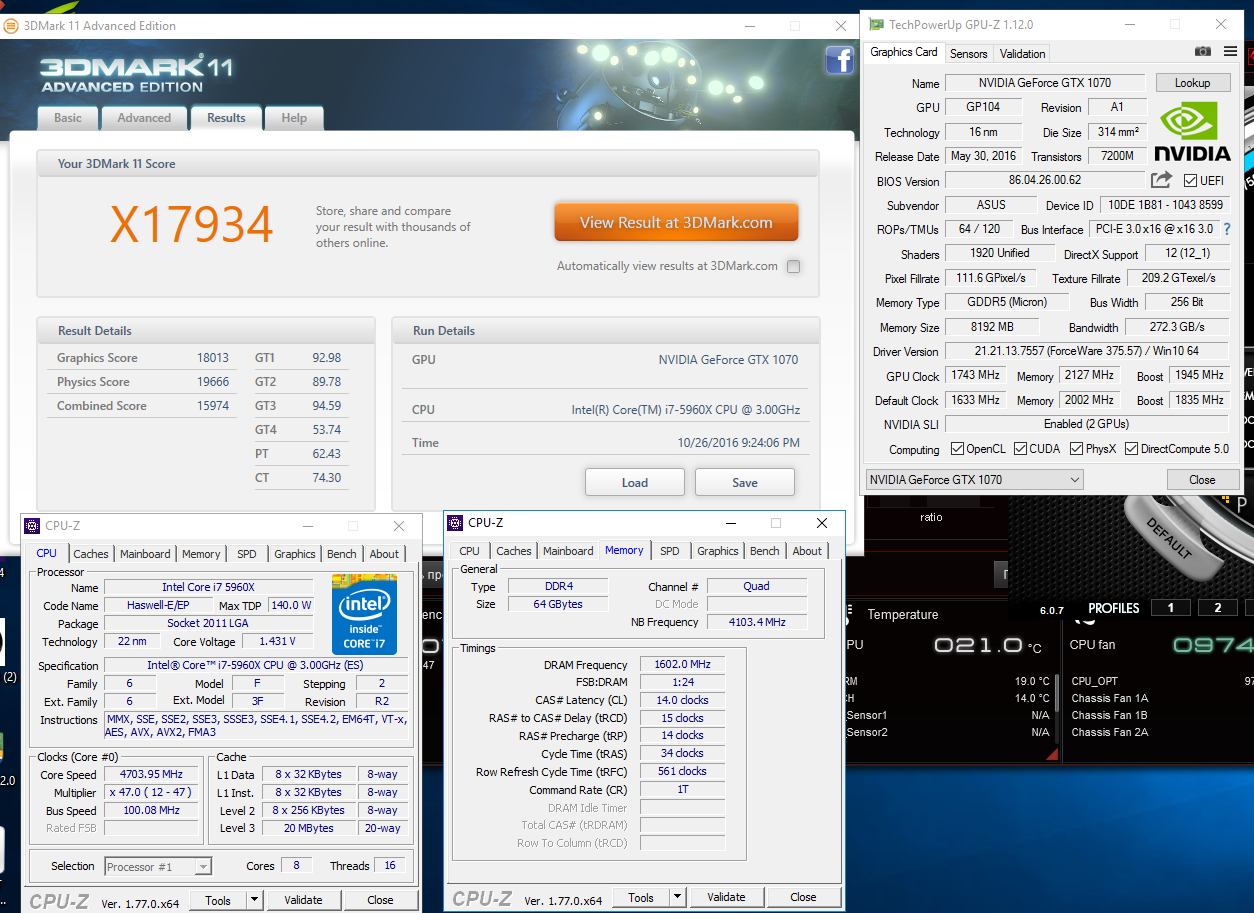Click the Combined Score value 15974
The width and height of the screenshot is (1254, 913).
pos(212,406)
